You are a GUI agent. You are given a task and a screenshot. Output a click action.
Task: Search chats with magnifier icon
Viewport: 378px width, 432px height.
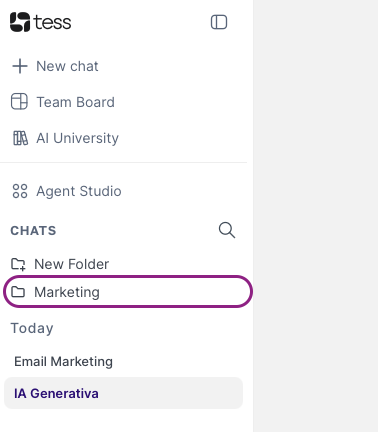click(x=227, y=230)
